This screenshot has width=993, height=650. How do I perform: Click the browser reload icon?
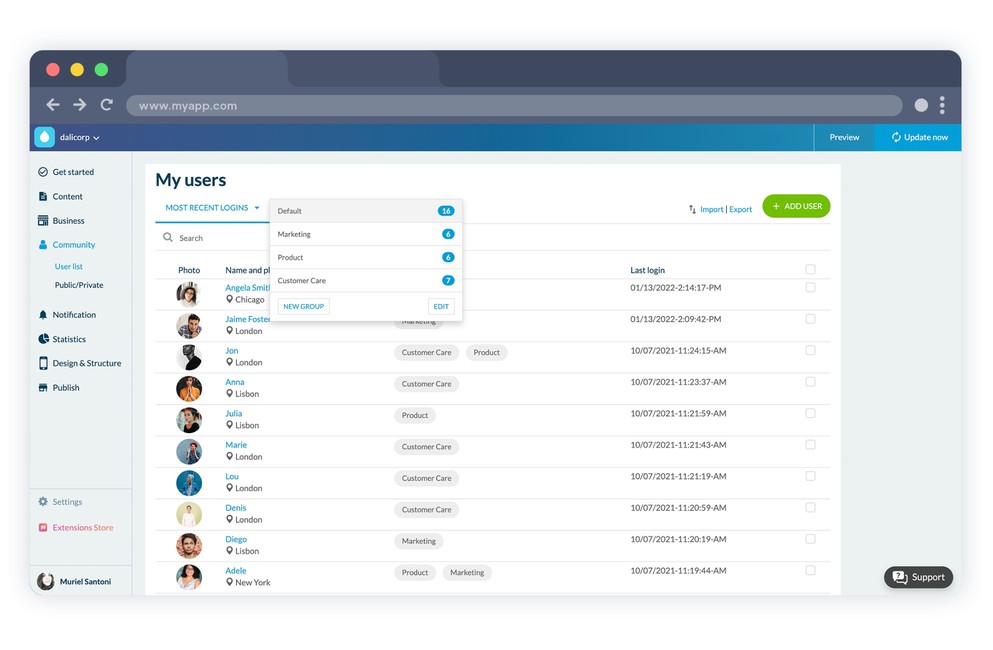coord(107,105)
